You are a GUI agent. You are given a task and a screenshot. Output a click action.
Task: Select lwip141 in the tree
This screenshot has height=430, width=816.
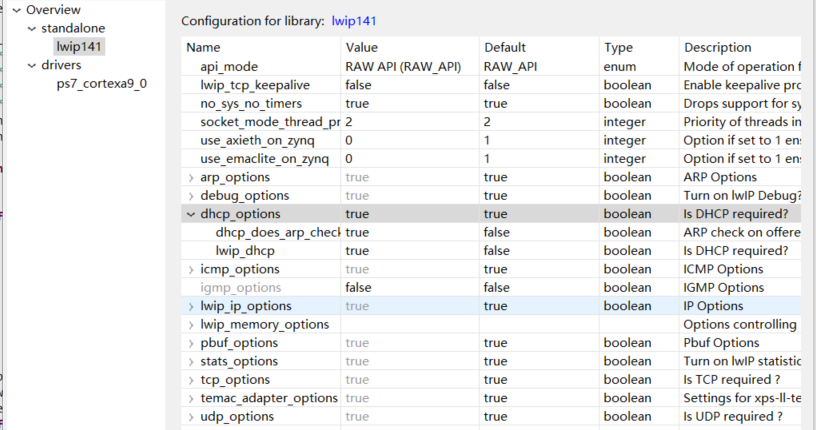tap(79, 46)
